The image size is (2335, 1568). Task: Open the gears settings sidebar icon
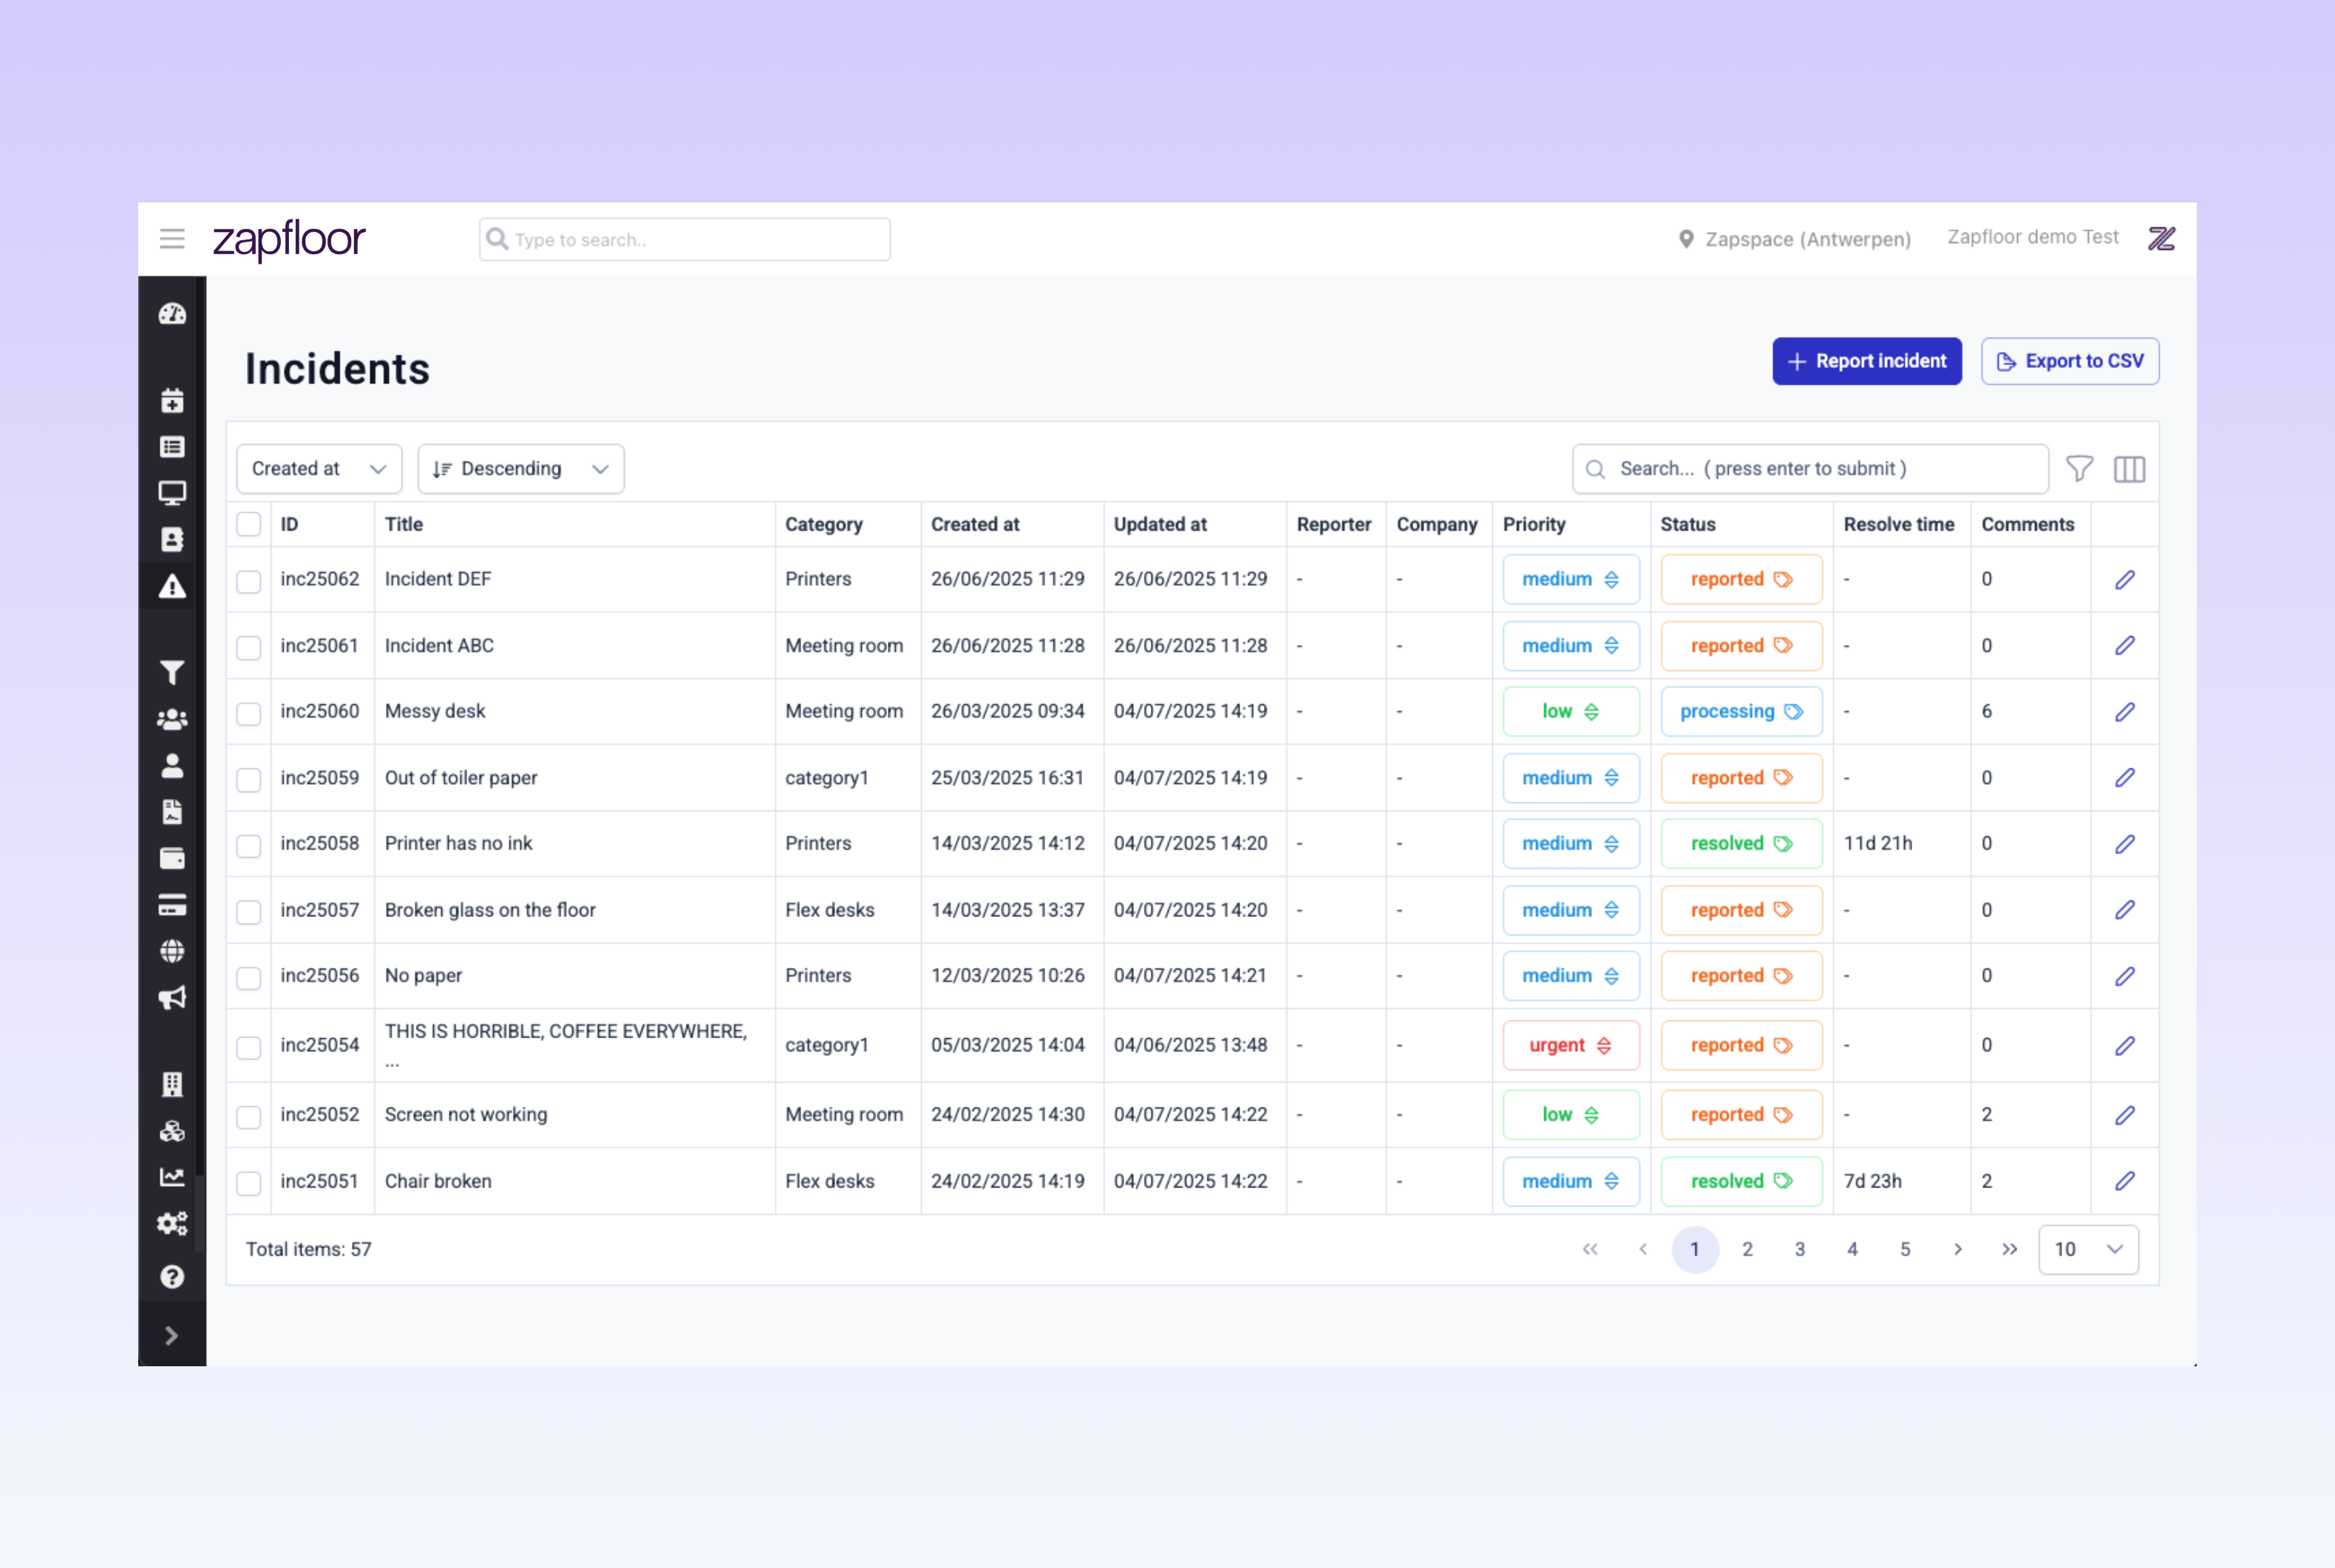(x=172, y=1223)
